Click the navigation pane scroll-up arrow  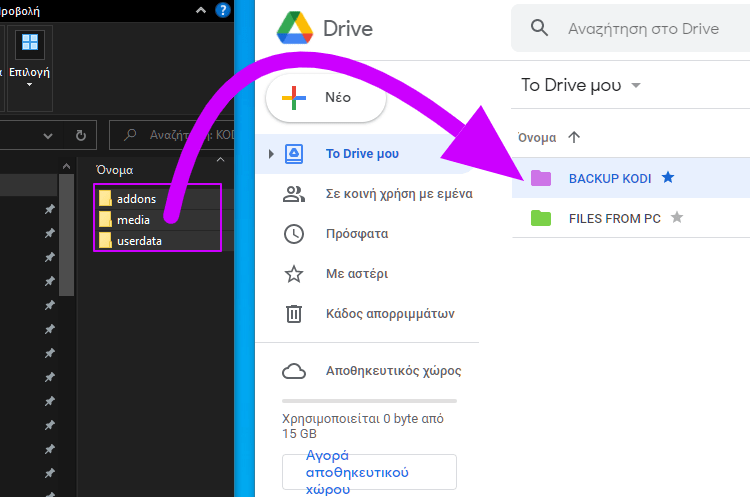click(x=66, y=166)
